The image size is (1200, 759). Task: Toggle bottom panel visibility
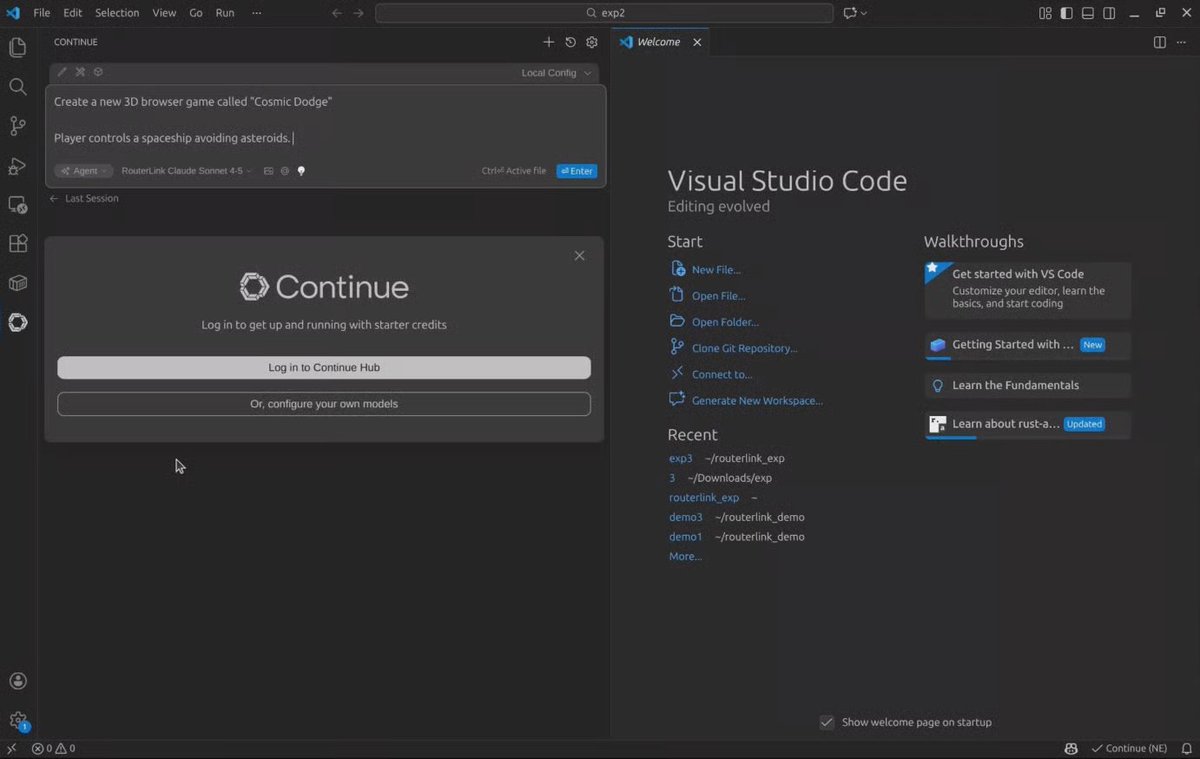click(x=1088, y=13)
